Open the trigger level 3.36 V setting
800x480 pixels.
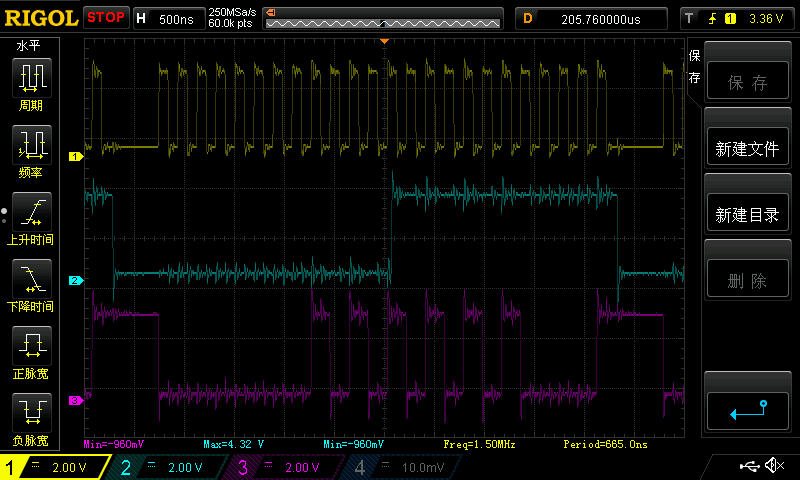click(x=738, y=19)
